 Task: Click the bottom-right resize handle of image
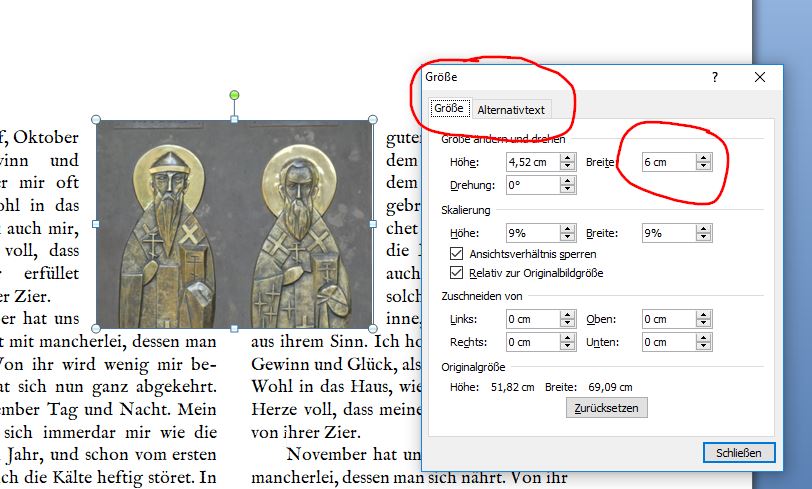point(373,328)
